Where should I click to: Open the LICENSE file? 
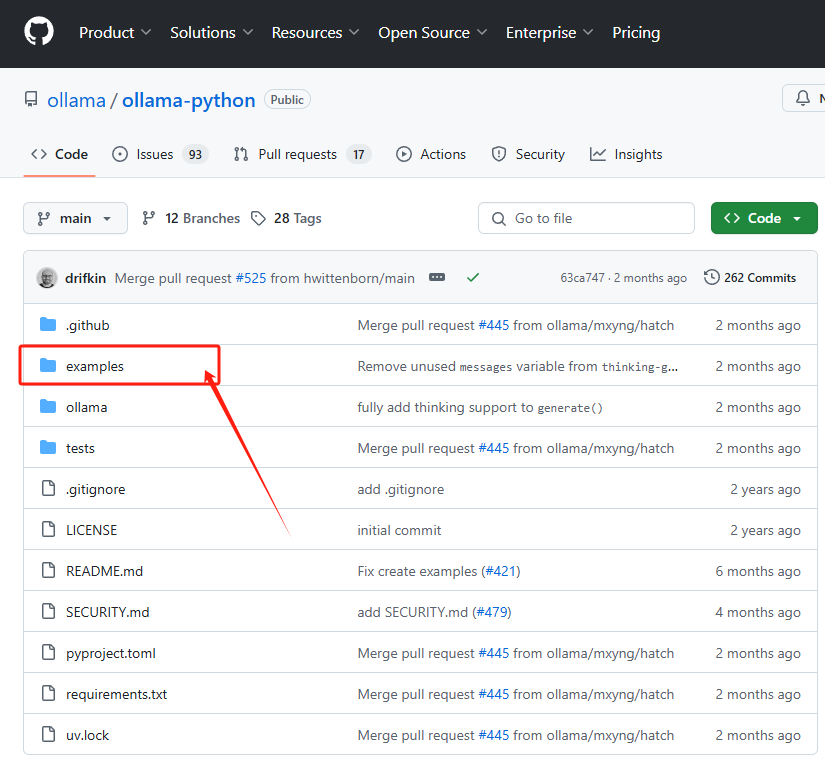click(92, 530)
